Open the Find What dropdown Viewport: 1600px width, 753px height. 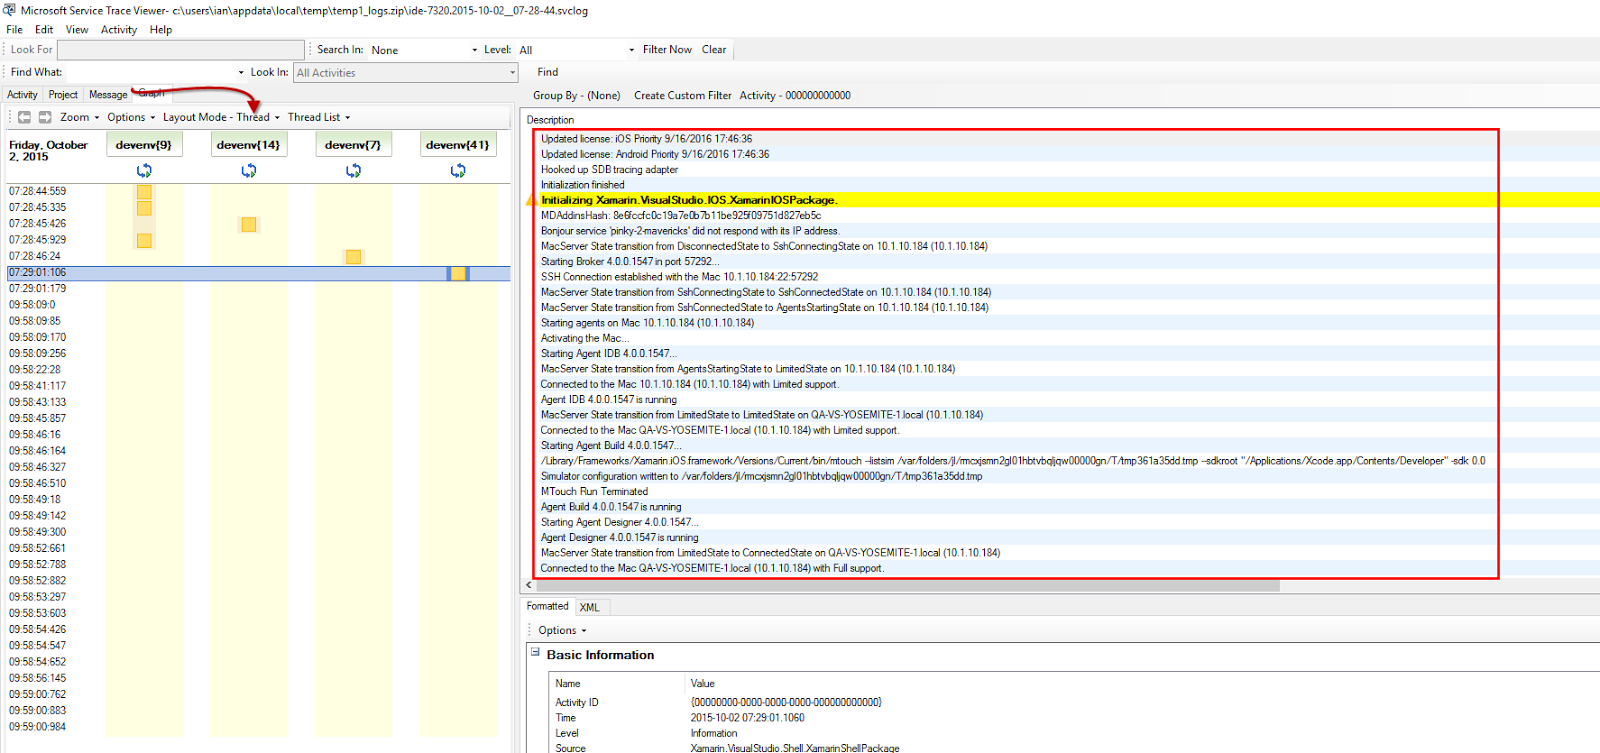[241, 72]
